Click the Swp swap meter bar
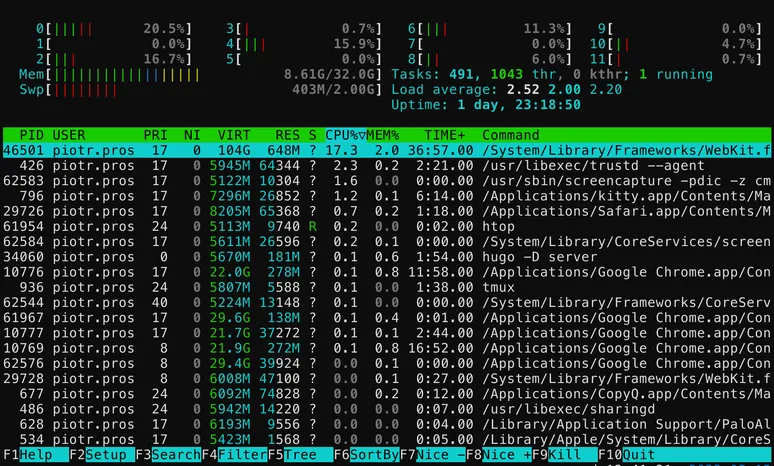This screenshot has height=466, width=774. (x=200, y=90)
